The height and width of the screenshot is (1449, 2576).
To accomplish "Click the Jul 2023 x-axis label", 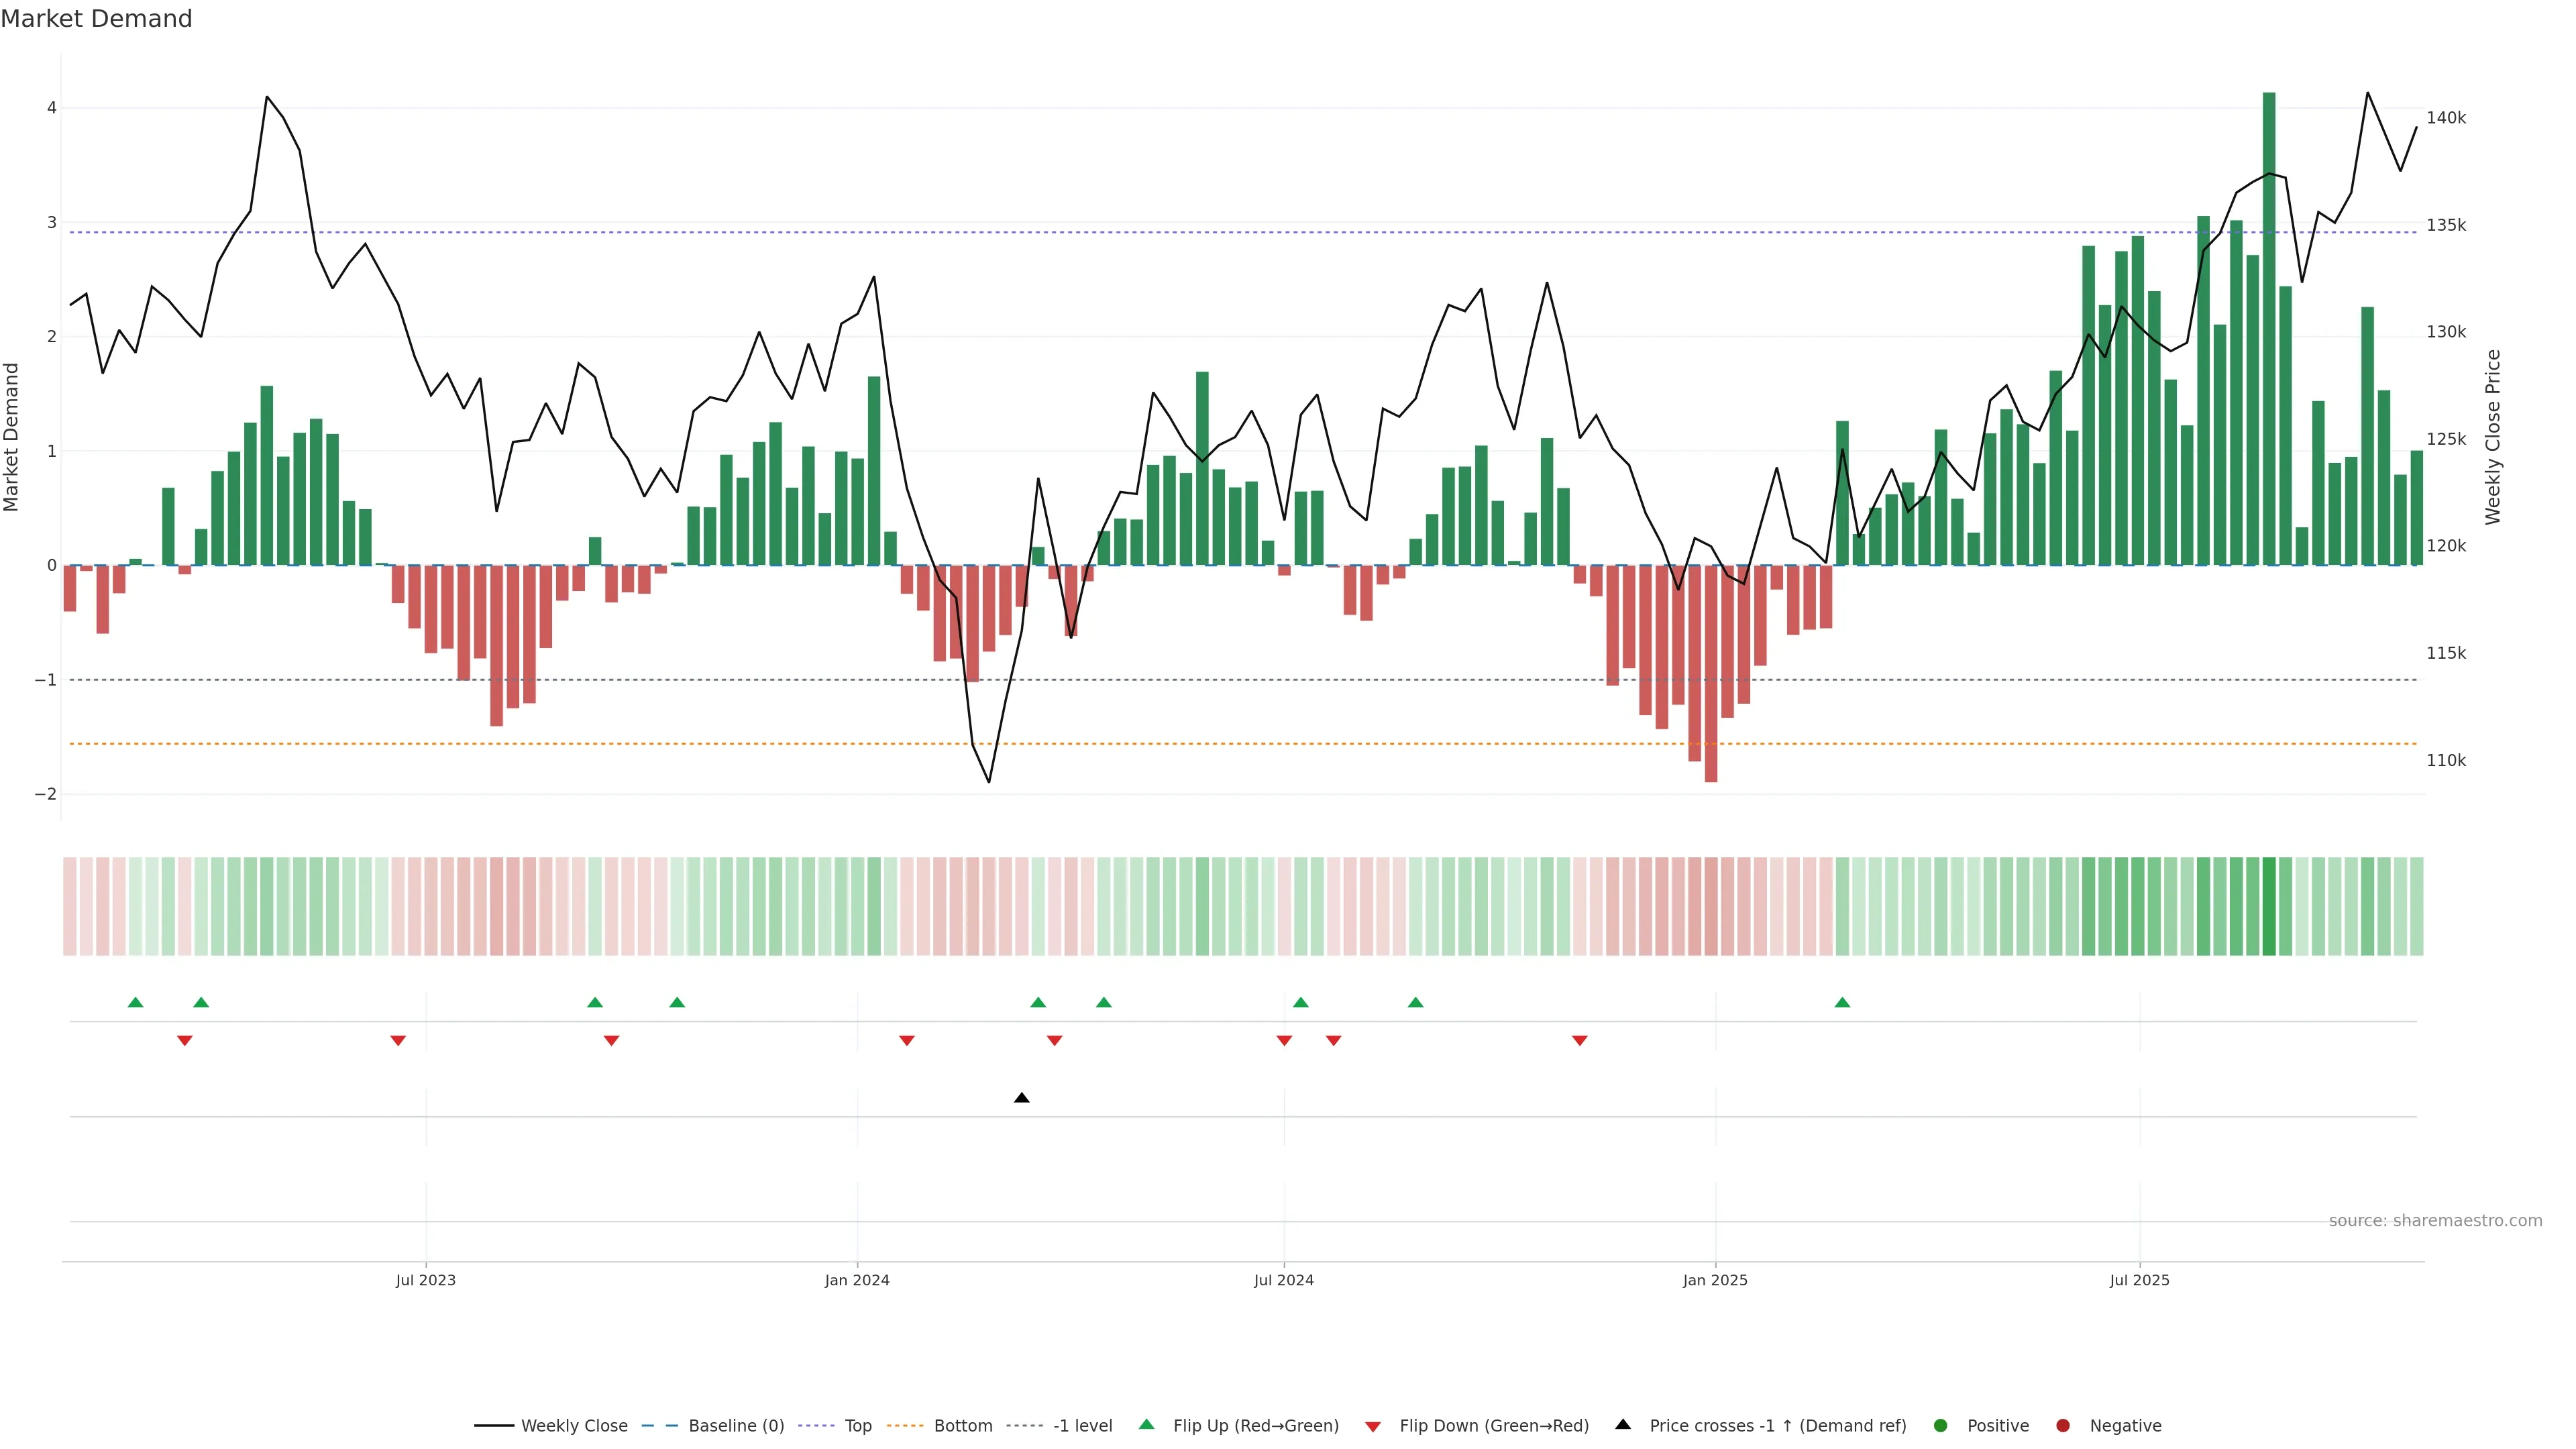I will coord(425,1280).
